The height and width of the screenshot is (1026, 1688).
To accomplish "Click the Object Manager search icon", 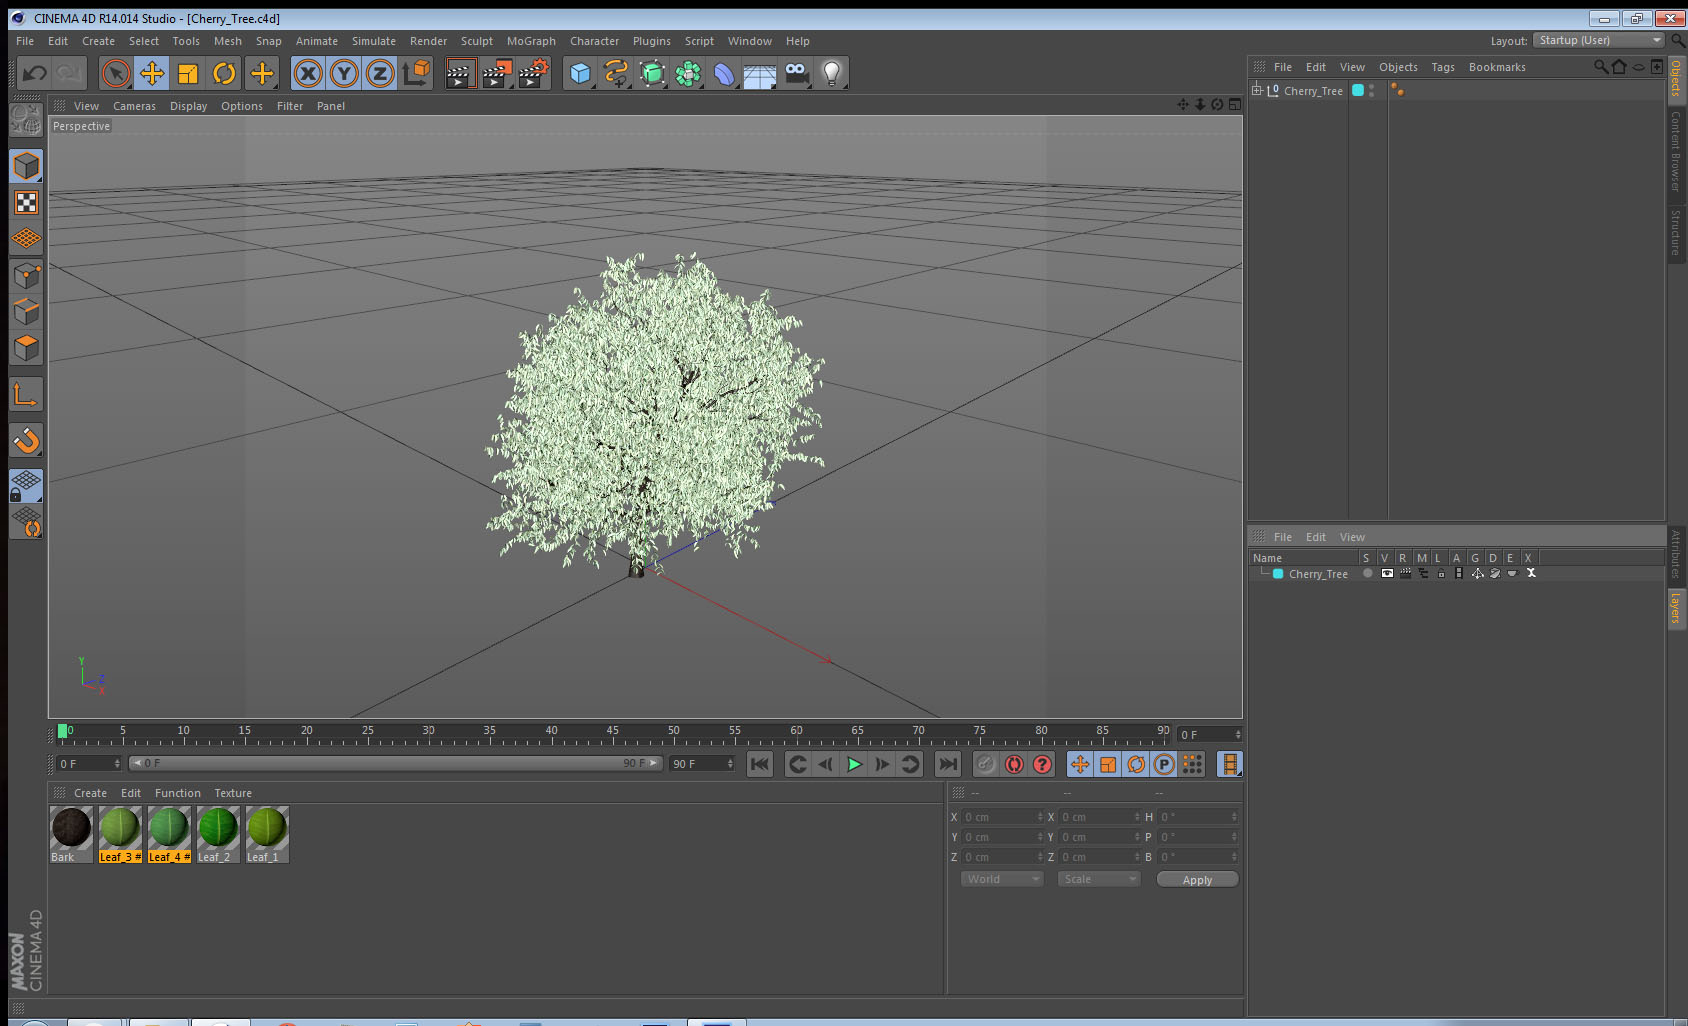I will pos(1600,67).
